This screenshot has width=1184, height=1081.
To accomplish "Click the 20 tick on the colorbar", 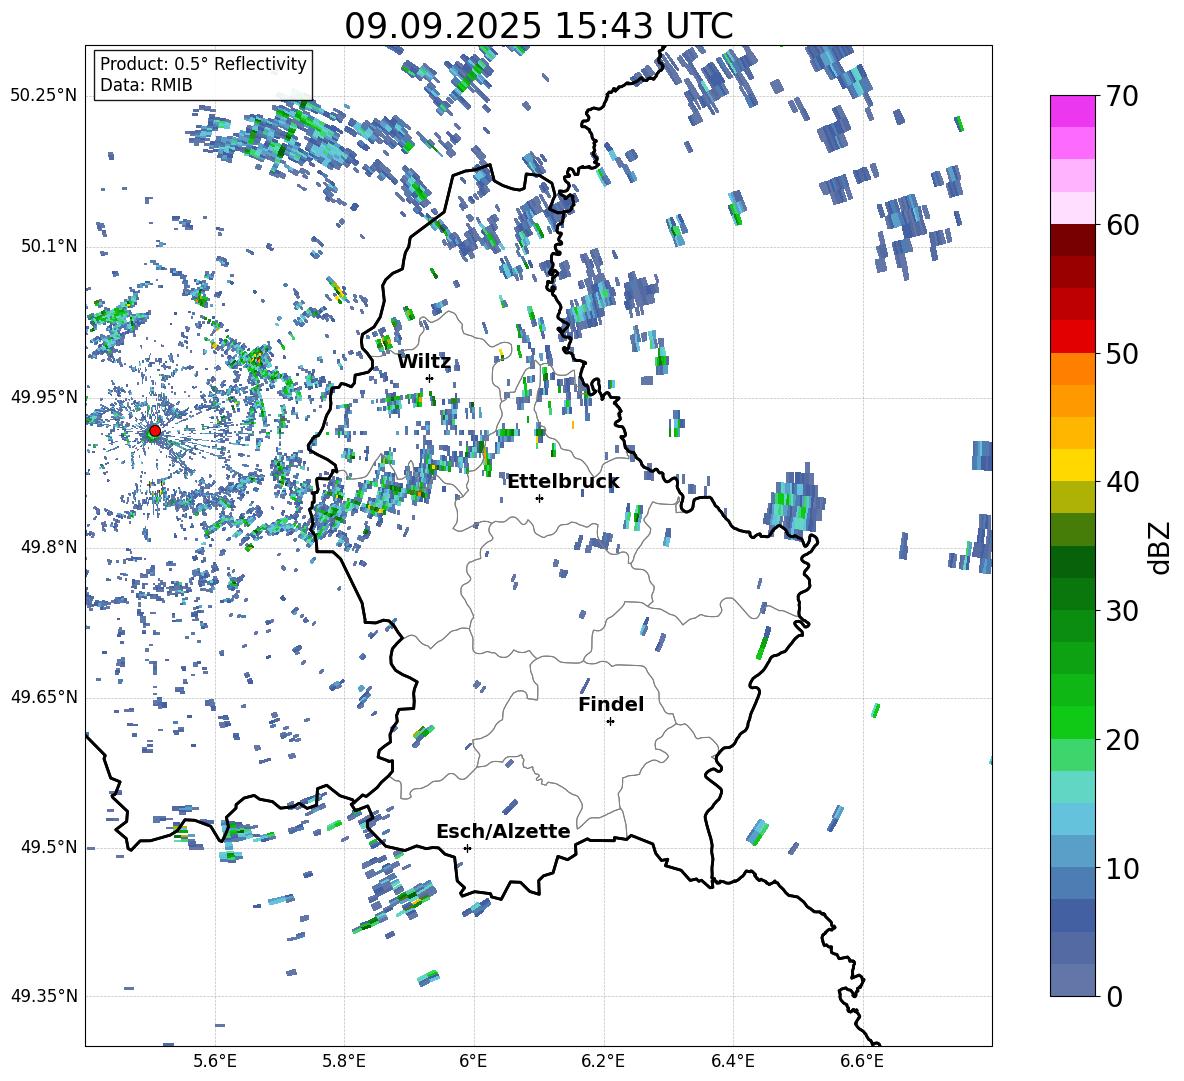I will (x=1121, y=739).
